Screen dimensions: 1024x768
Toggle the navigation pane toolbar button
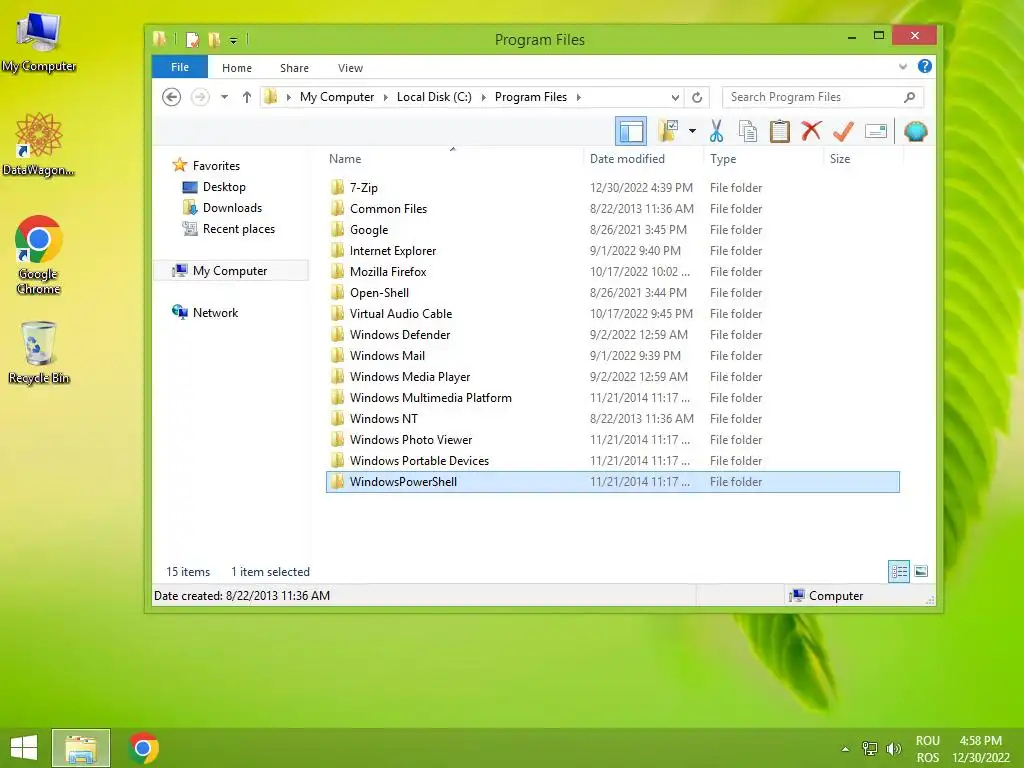tap(631, 131)
